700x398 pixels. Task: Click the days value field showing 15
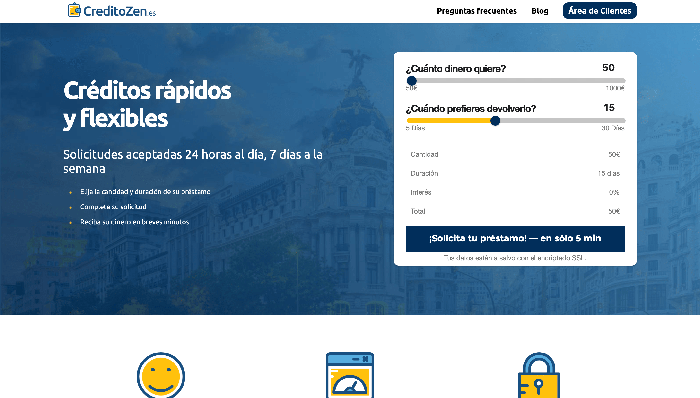point(608,108)
